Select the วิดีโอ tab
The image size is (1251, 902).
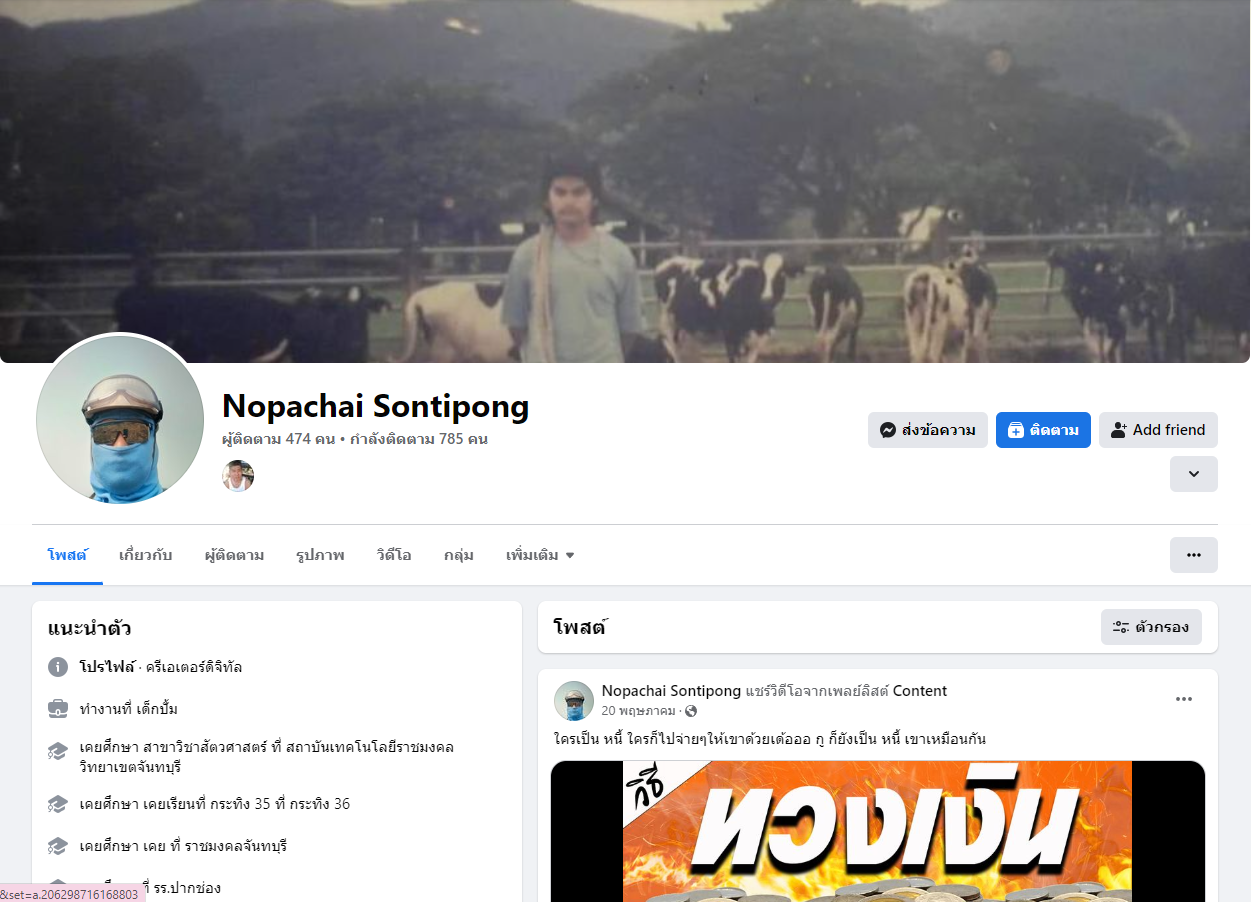click(x=394, y=555)
